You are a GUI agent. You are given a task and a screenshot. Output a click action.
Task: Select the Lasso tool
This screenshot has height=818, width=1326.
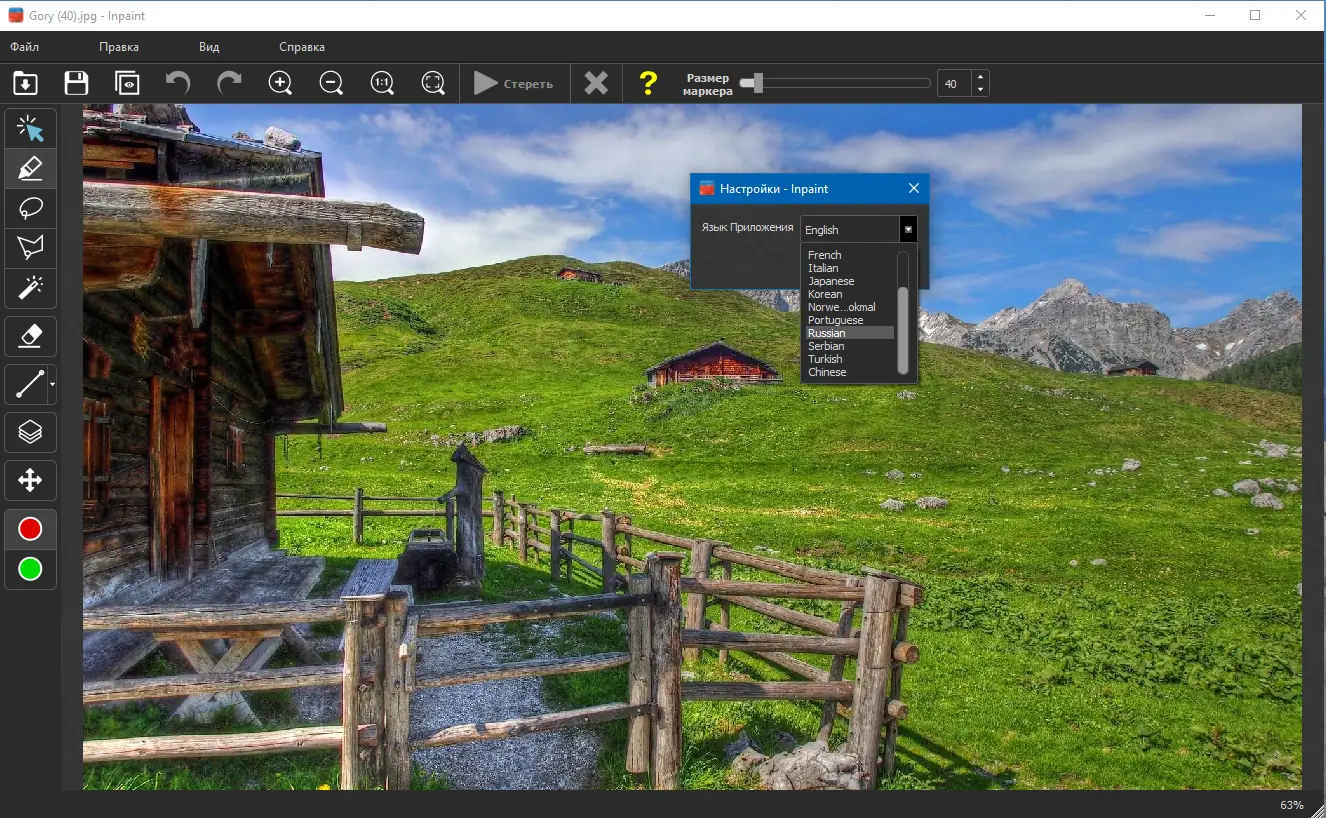(x=30, y=208)
